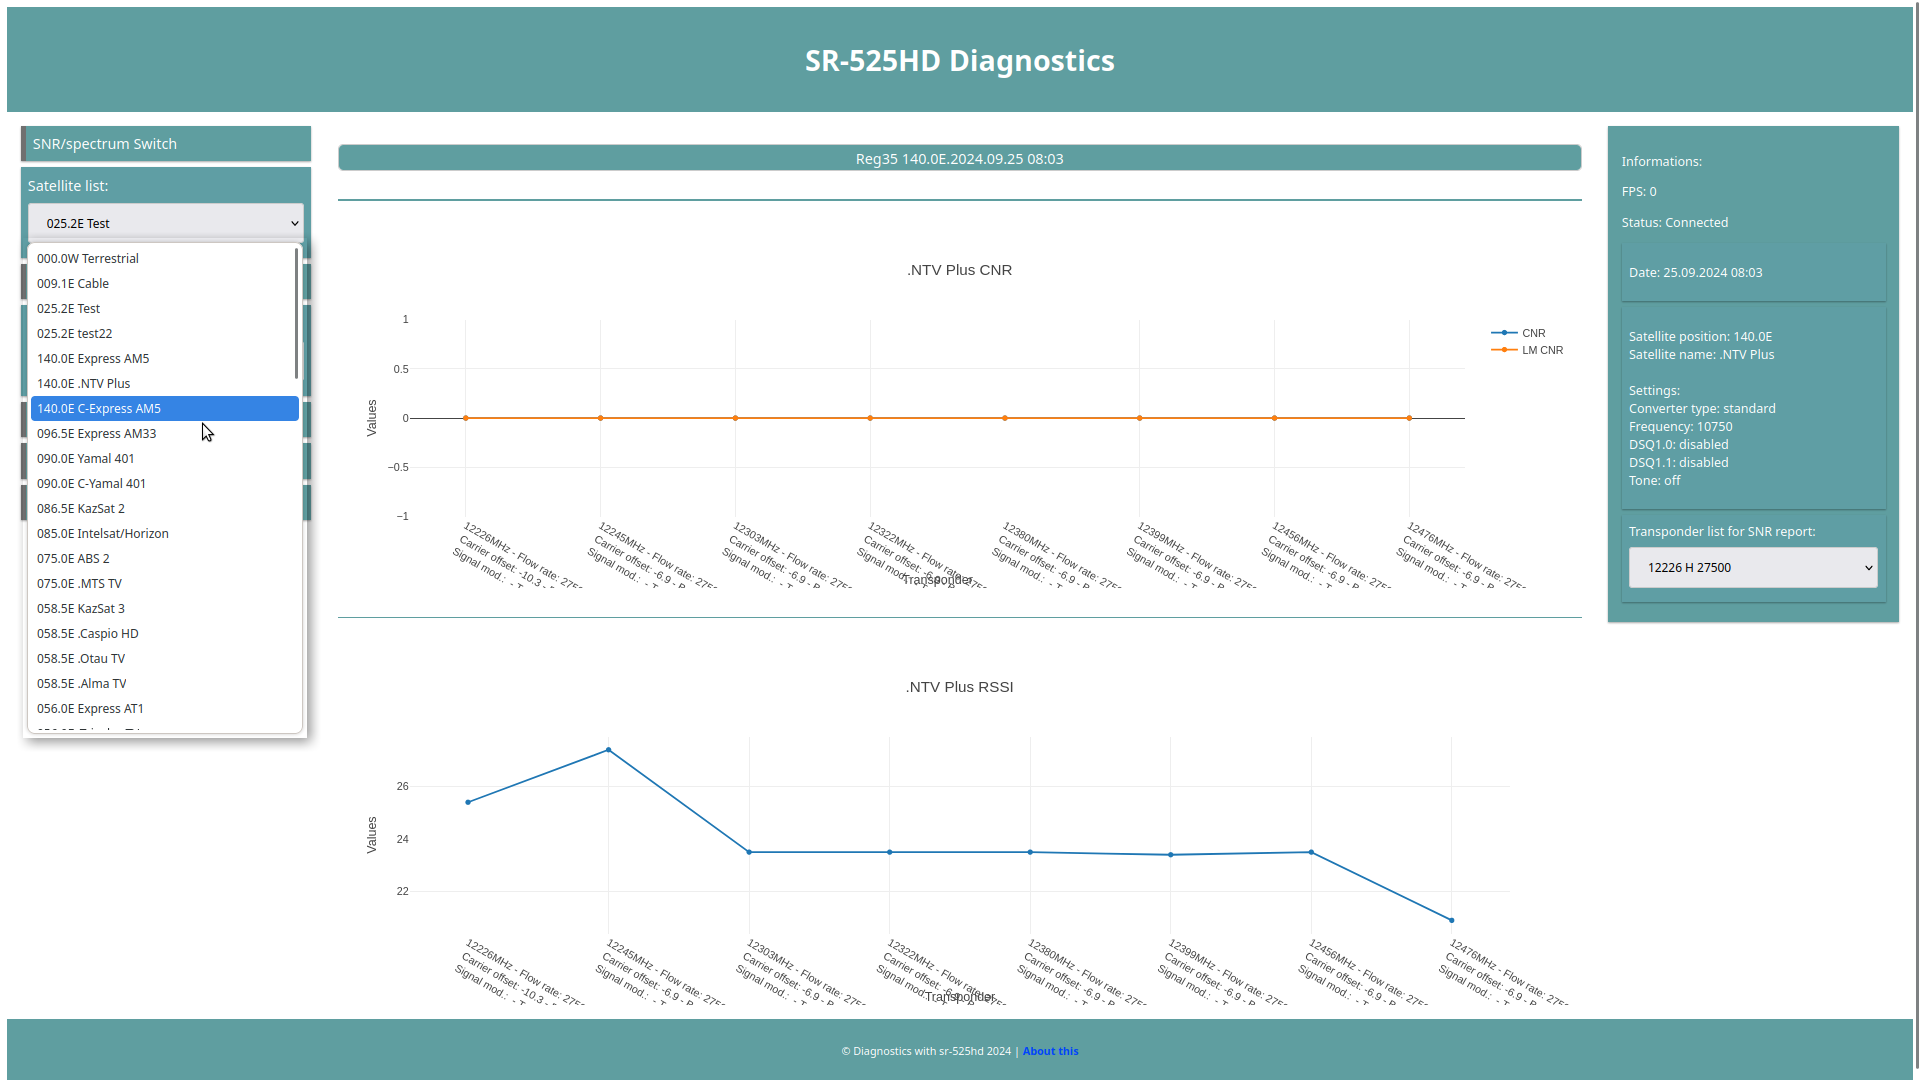Select 000.0W Terrestrial in satellite list
Screen dimensions: 1920x1080
165,258
